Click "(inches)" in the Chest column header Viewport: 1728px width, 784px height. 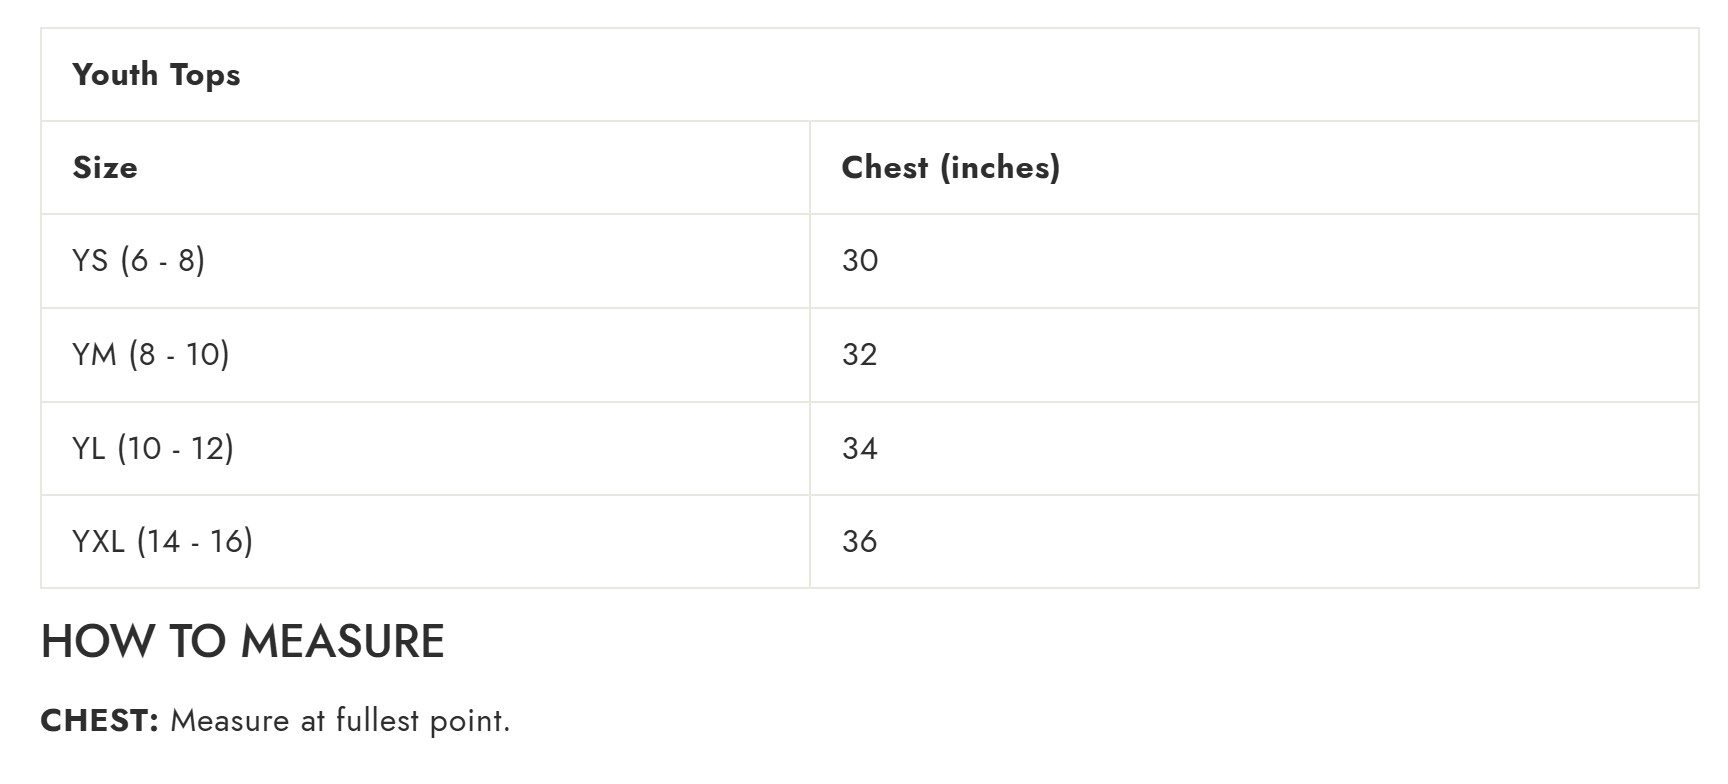1000,167
